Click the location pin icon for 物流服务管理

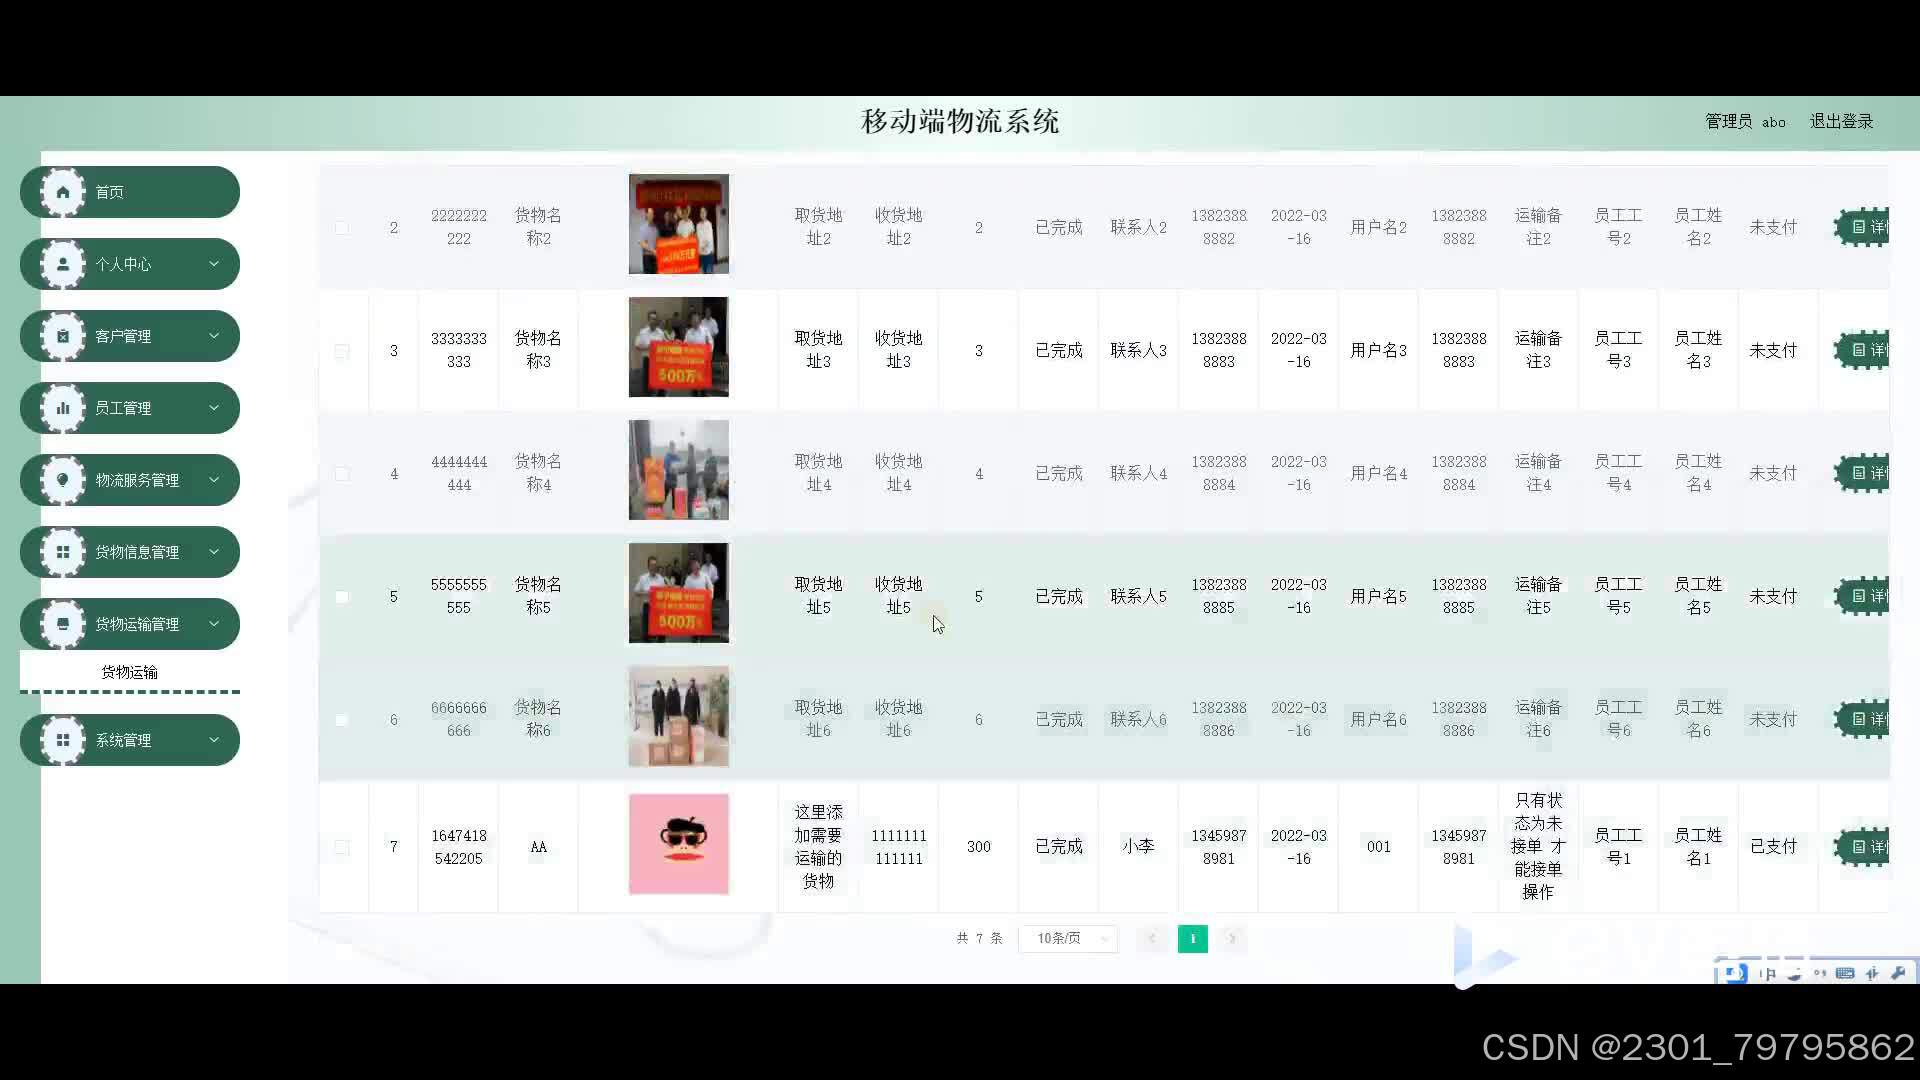[63, 480]
